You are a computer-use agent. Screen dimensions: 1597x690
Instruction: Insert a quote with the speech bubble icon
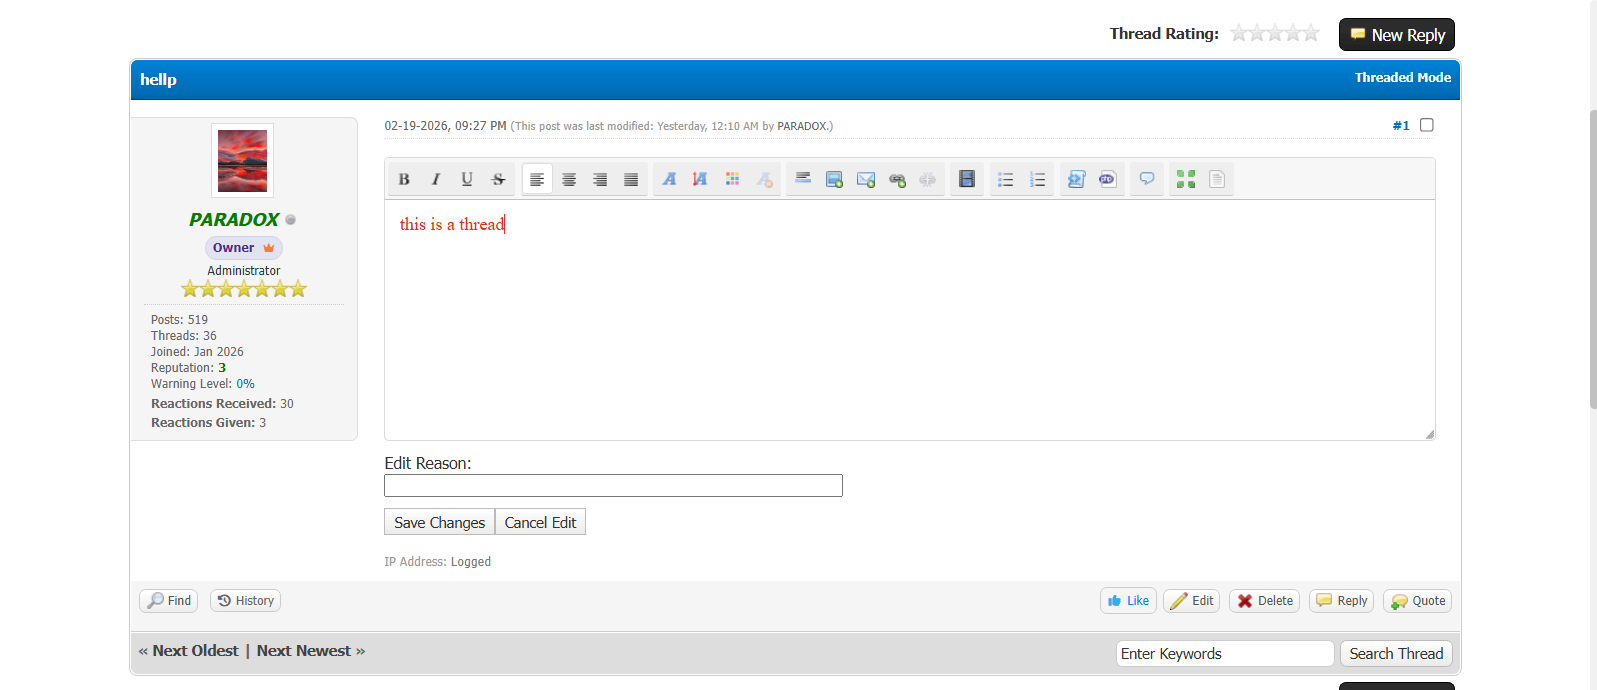coord(1147,179)
